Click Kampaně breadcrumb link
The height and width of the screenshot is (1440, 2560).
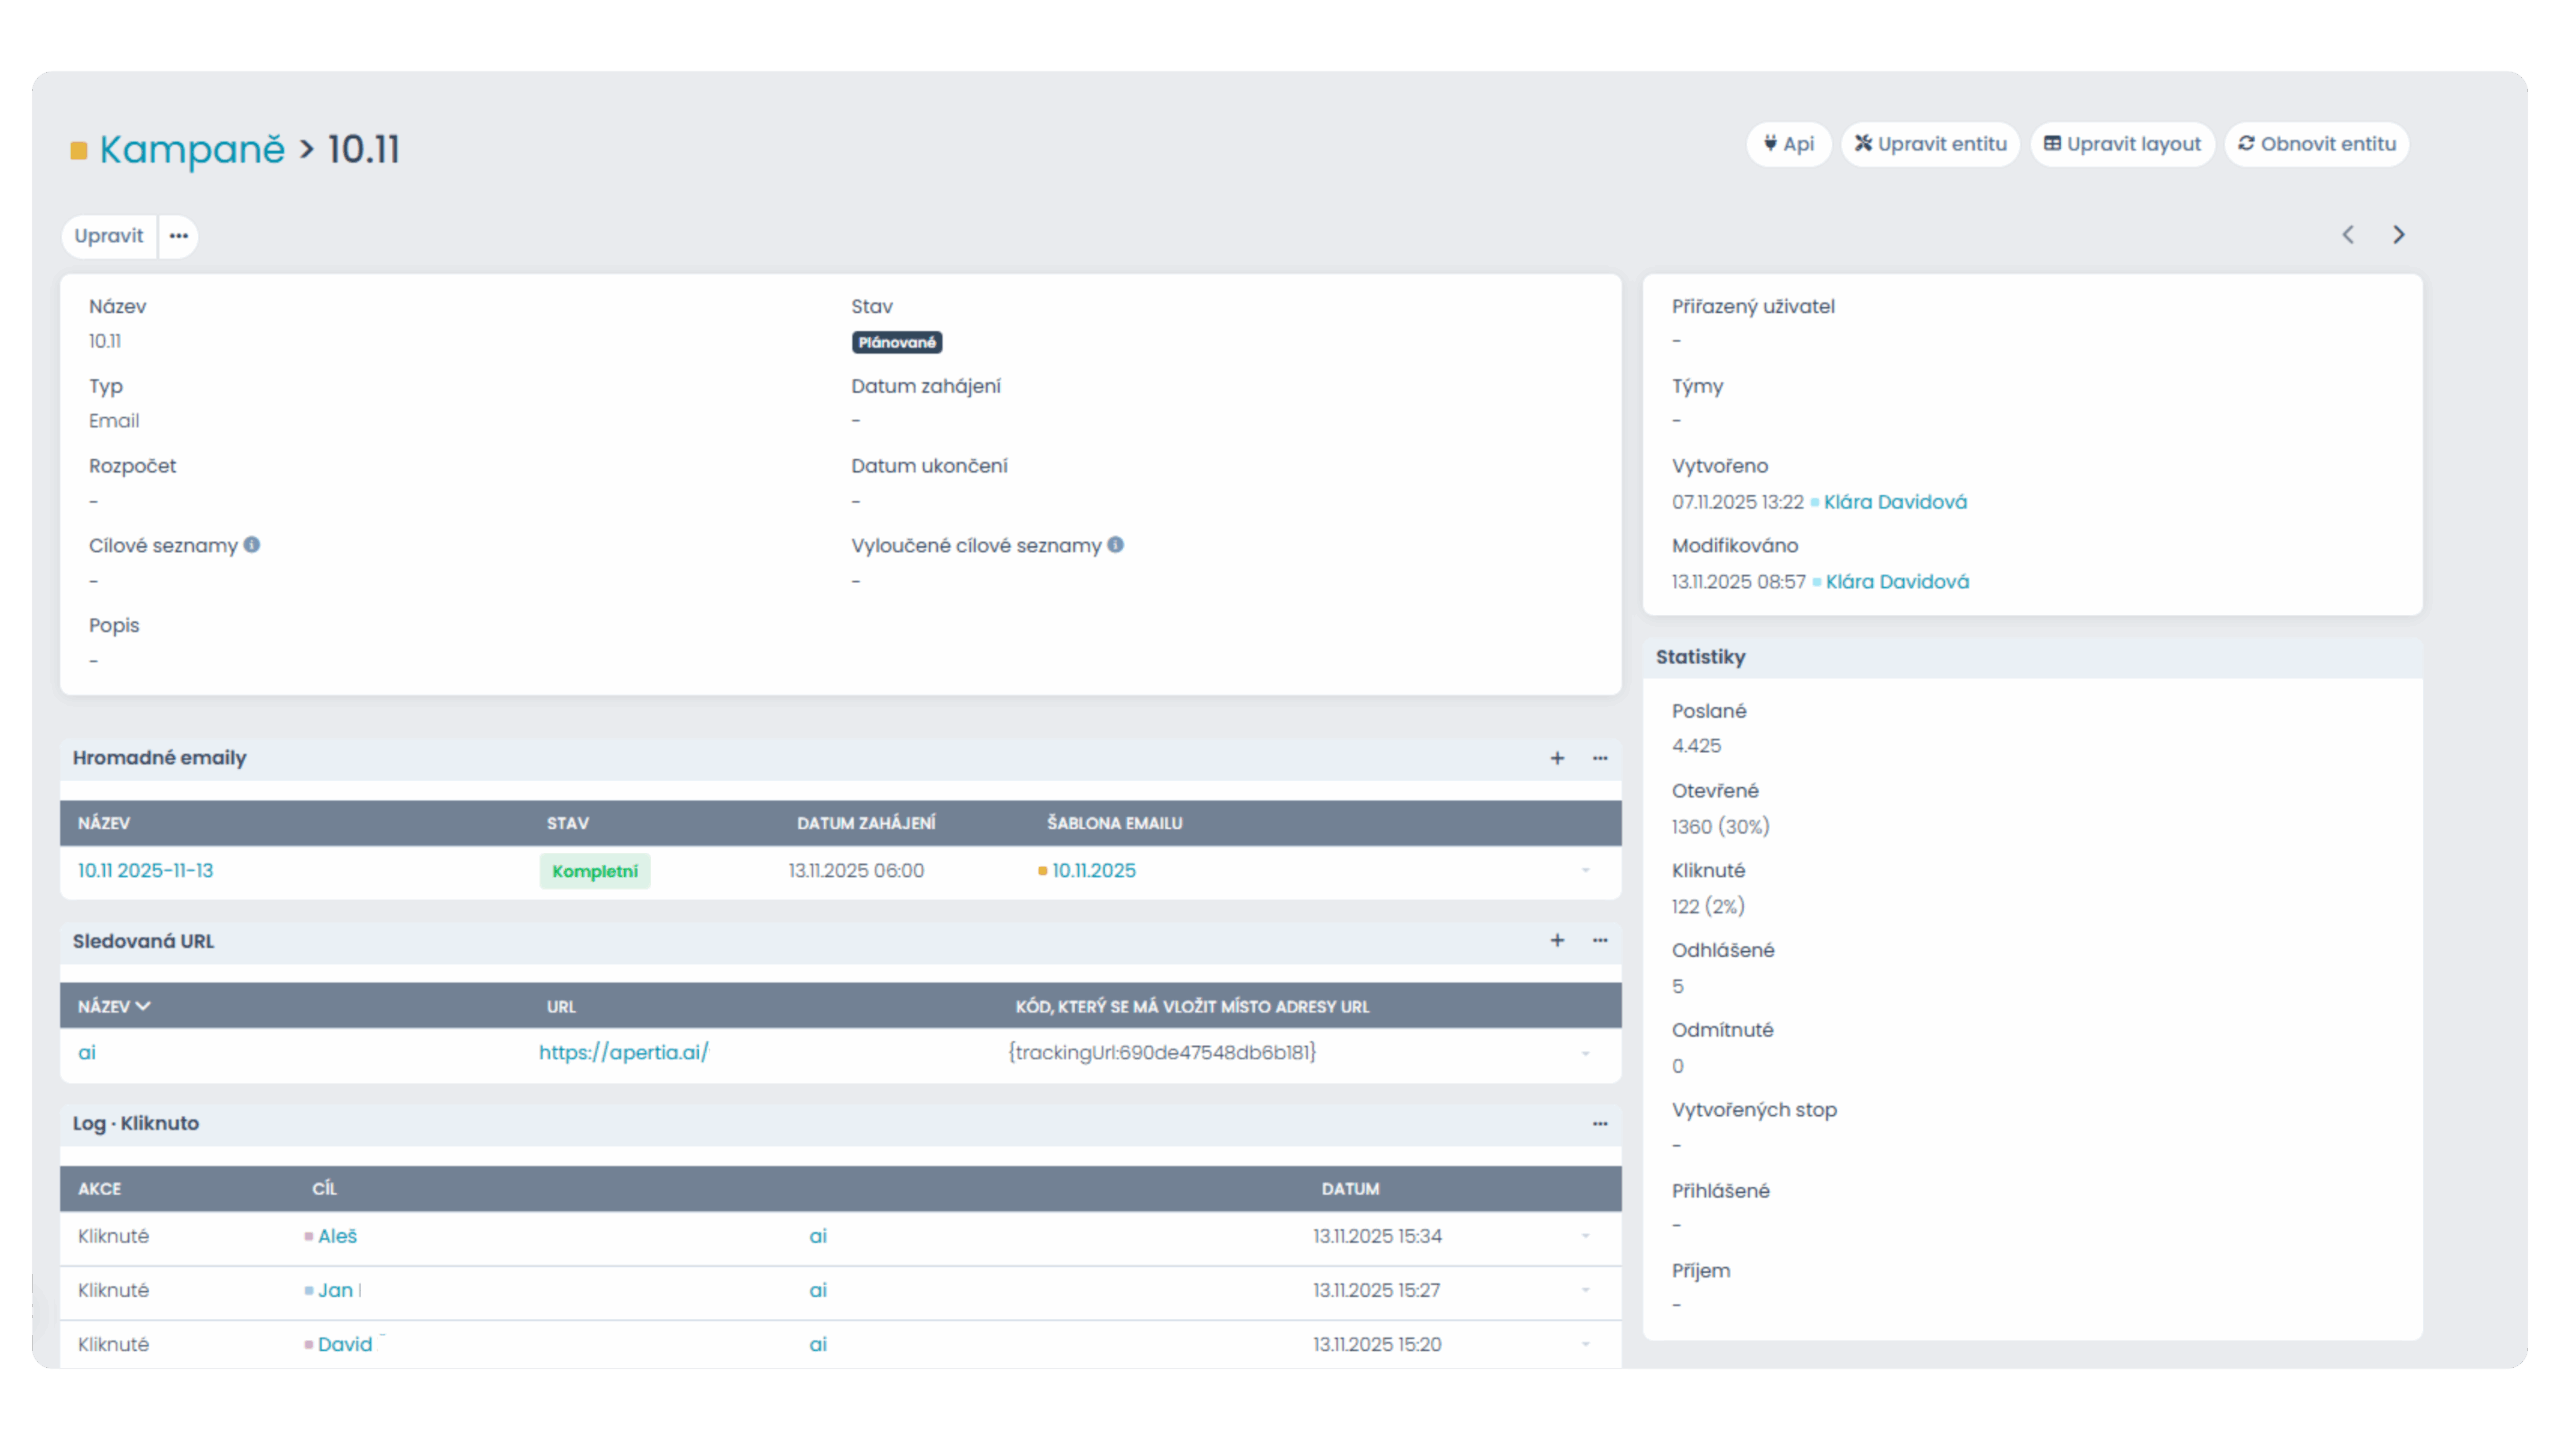coord(191,150)
